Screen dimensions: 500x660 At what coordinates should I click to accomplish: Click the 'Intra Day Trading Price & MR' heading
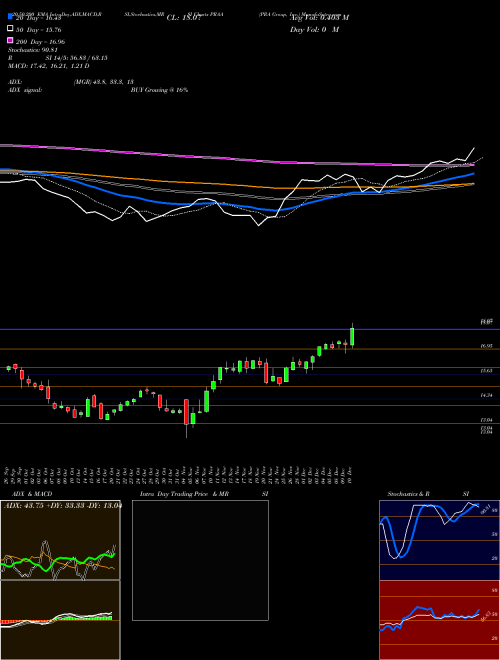click(184, 494)
